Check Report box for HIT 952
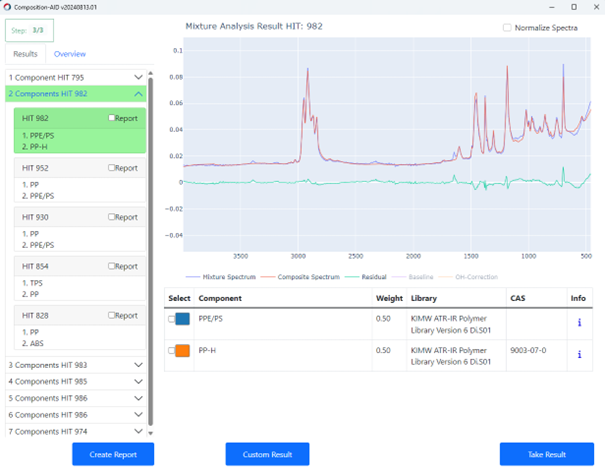The image size is (605, 473). point(112,168)
